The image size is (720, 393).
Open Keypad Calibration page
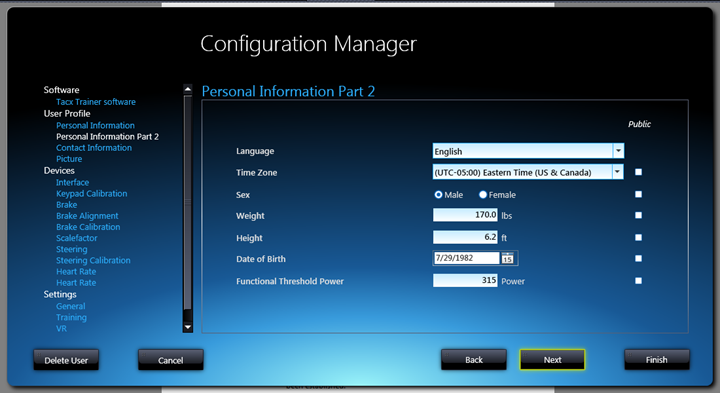91,194
